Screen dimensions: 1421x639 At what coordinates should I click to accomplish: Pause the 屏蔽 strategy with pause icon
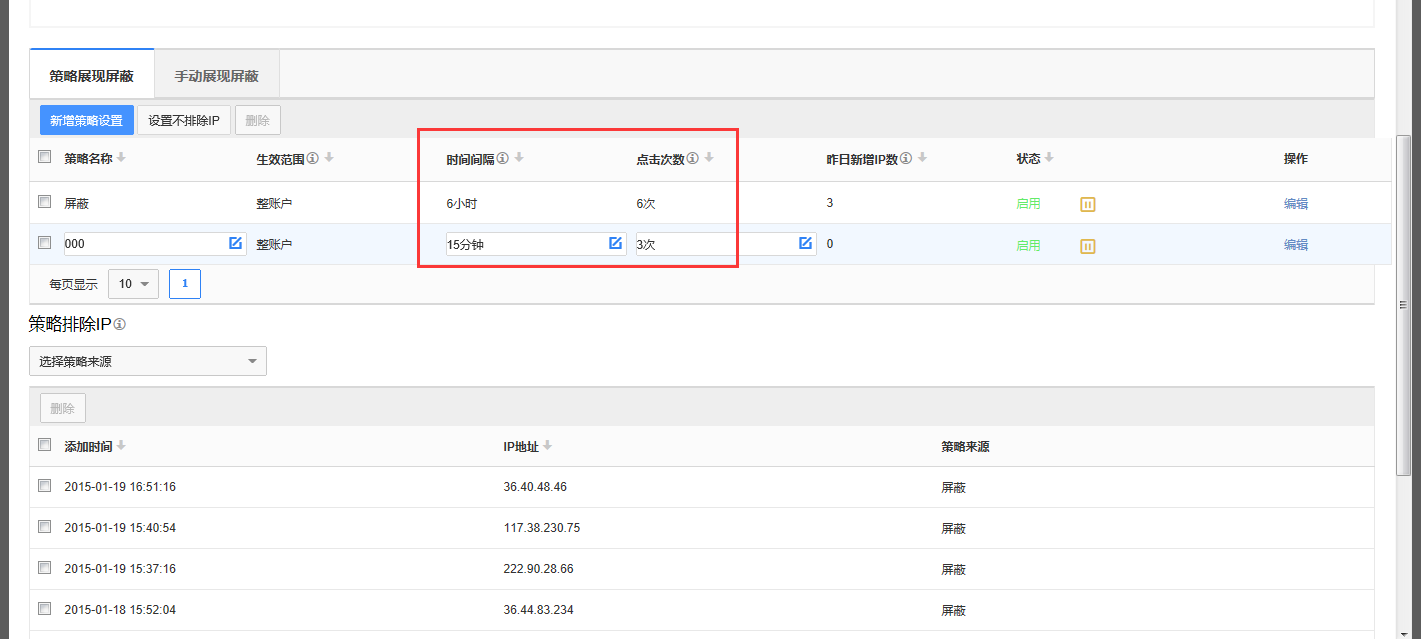tap(1088, 204)
